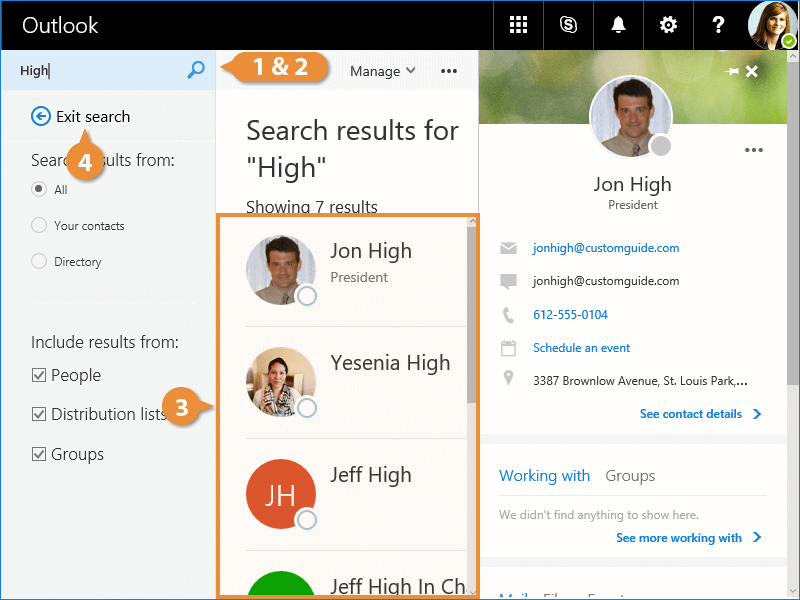Click the Exit search back arrow

pos(41,116)
